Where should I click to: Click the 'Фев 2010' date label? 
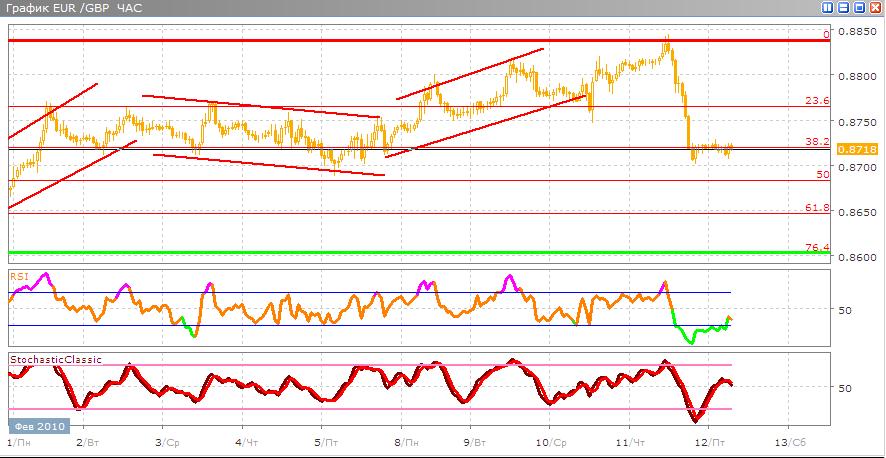tap(37, 423)
